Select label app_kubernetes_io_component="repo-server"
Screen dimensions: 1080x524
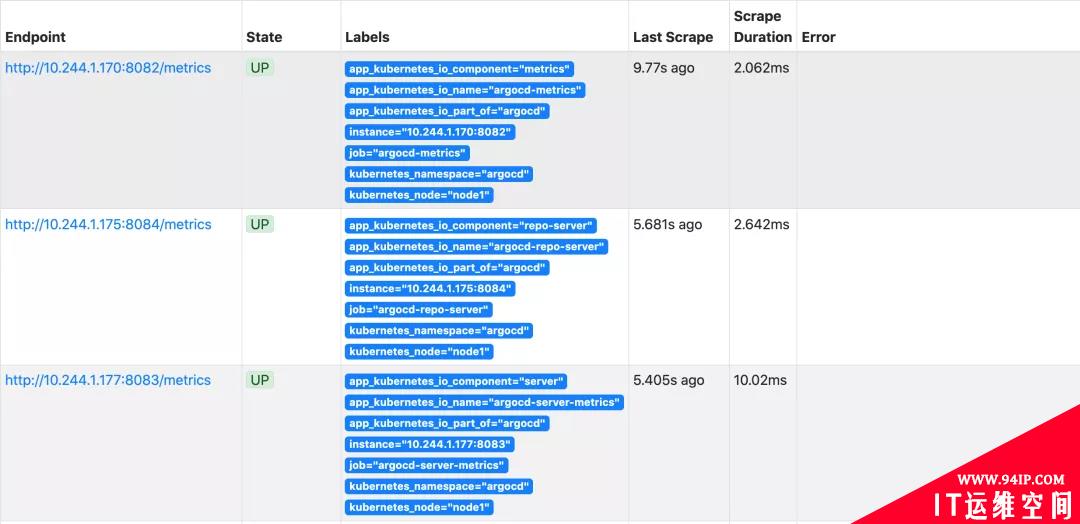point(471,226)
